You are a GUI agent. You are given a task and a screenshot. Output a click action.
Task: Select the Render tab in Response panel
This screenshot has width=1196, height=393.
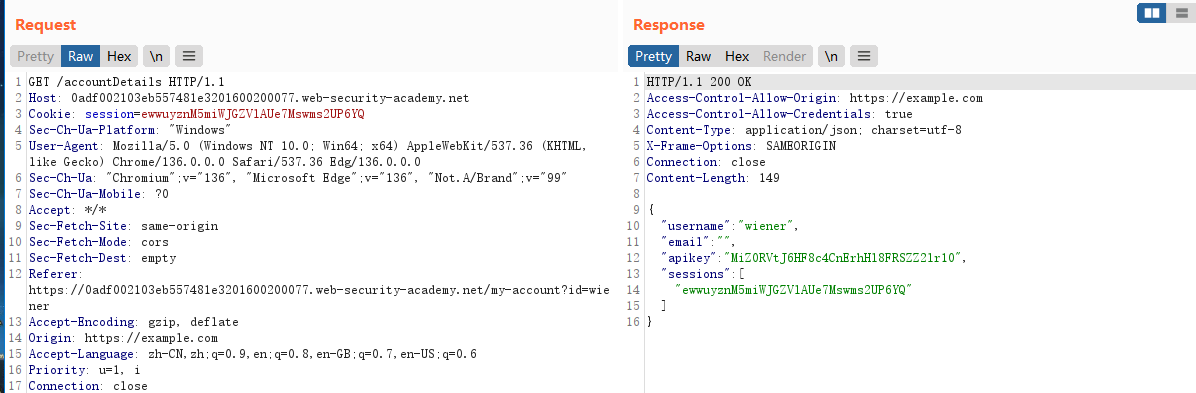coord(785,56)
